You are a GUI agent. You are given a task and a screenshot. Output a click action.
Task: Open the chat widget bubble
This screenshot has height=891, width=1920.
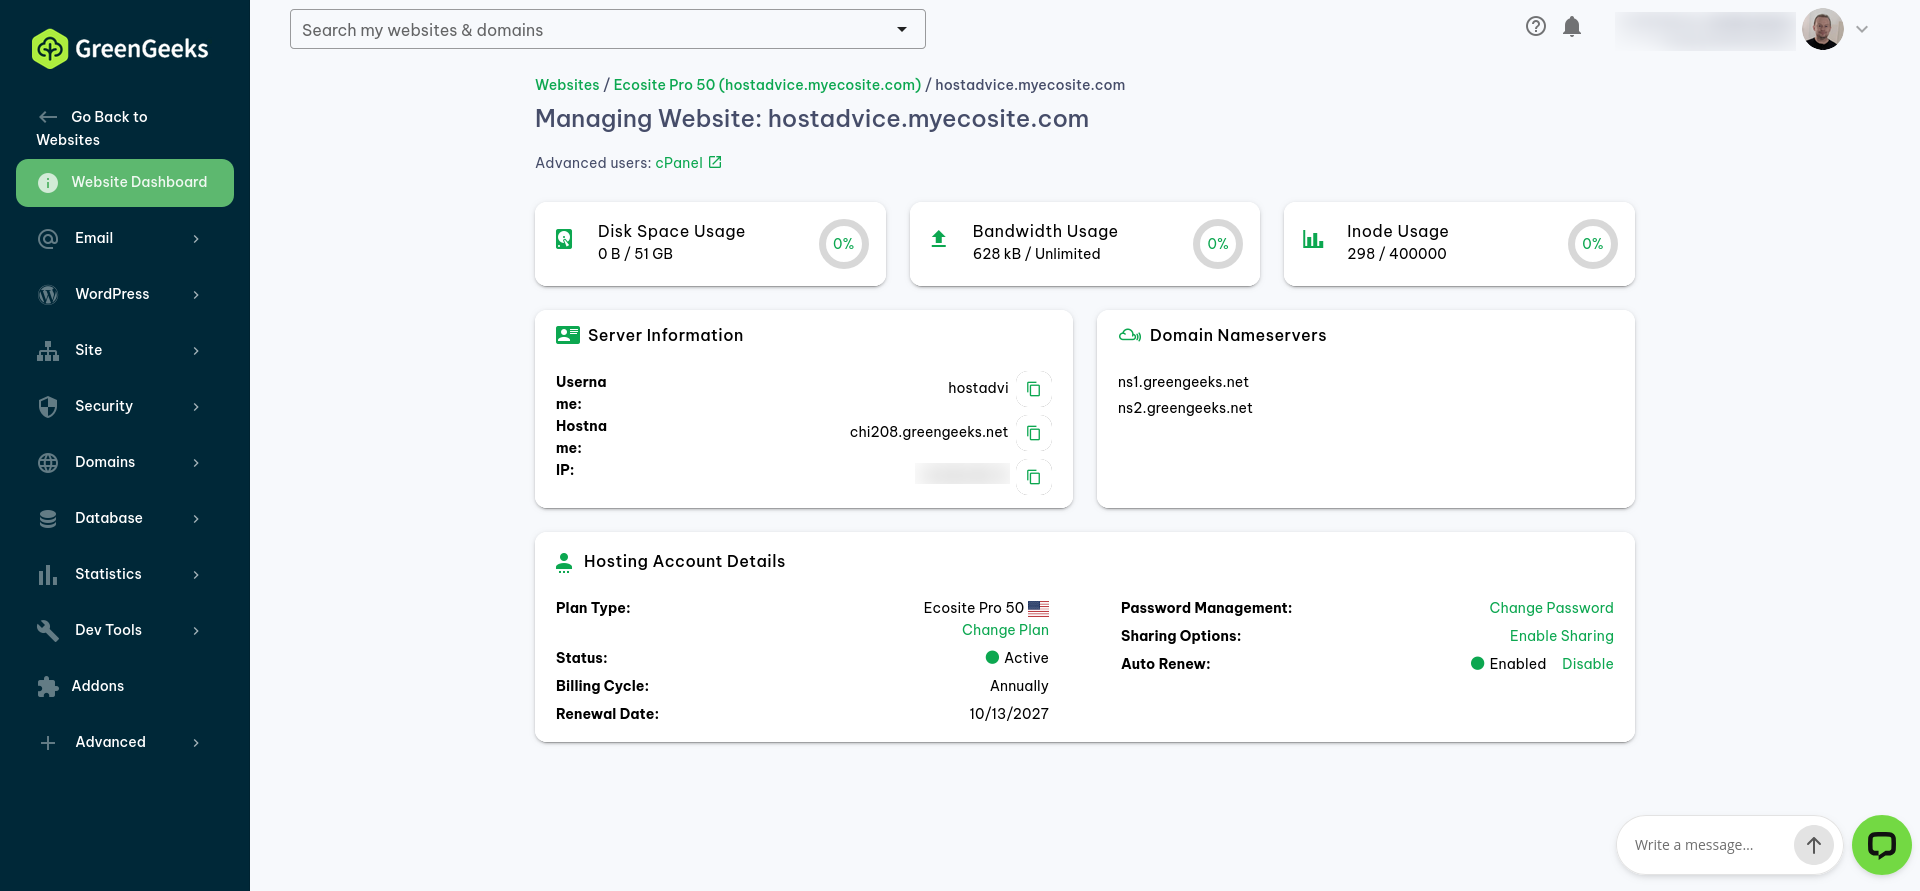(x=1882, y=845)
